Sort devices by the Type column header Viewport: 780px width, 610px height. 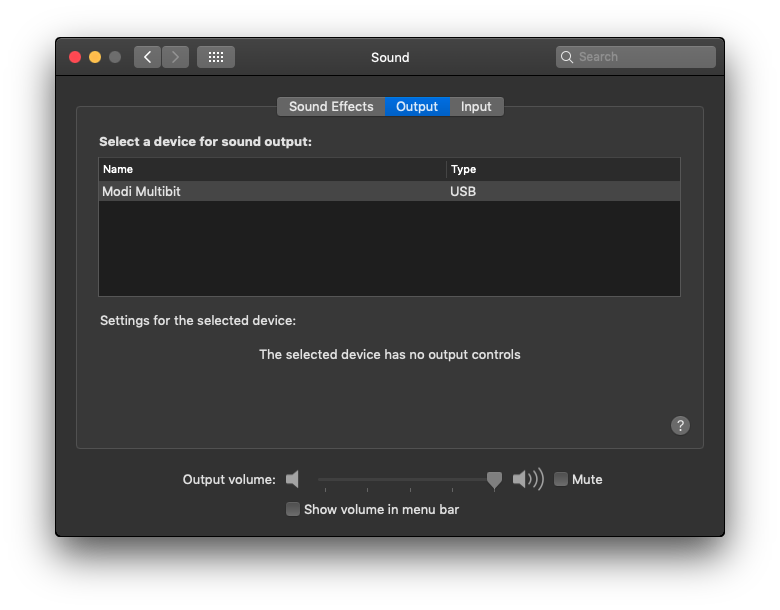pyautogui.click(x=563, y=169)
